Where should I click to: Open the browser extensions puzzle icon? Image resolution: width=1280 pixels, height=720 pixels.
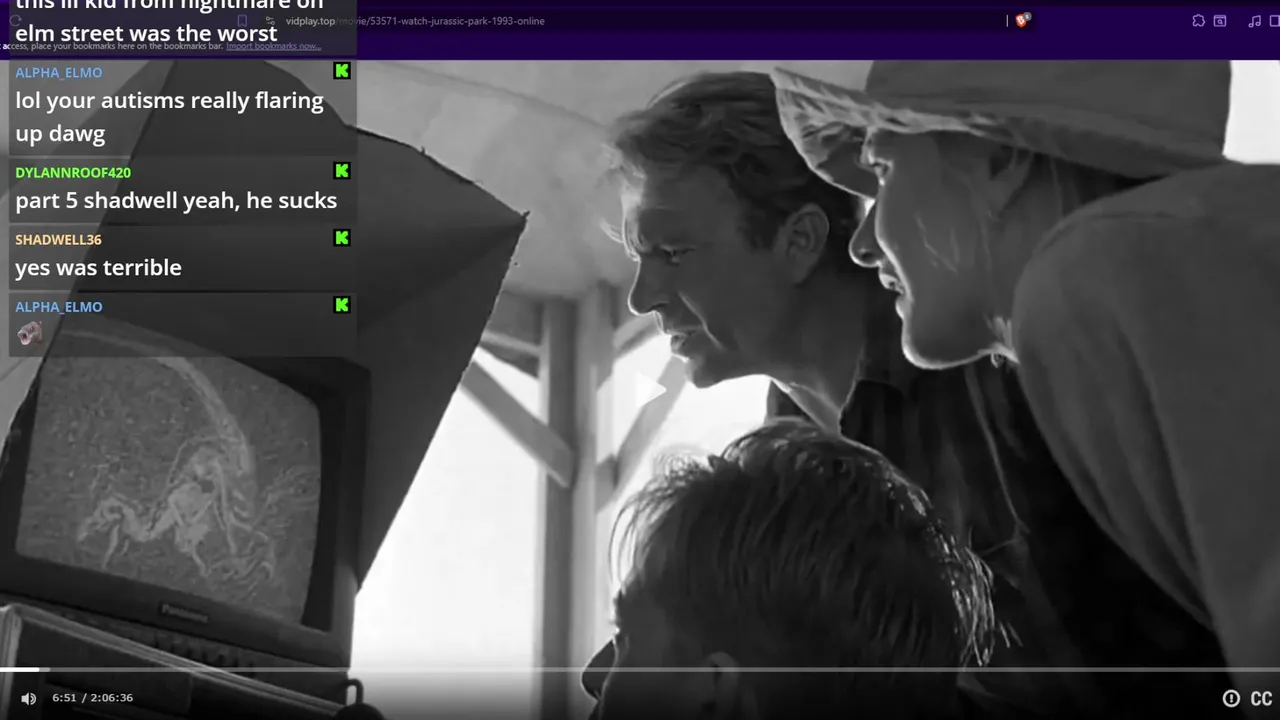point(1198,21)
